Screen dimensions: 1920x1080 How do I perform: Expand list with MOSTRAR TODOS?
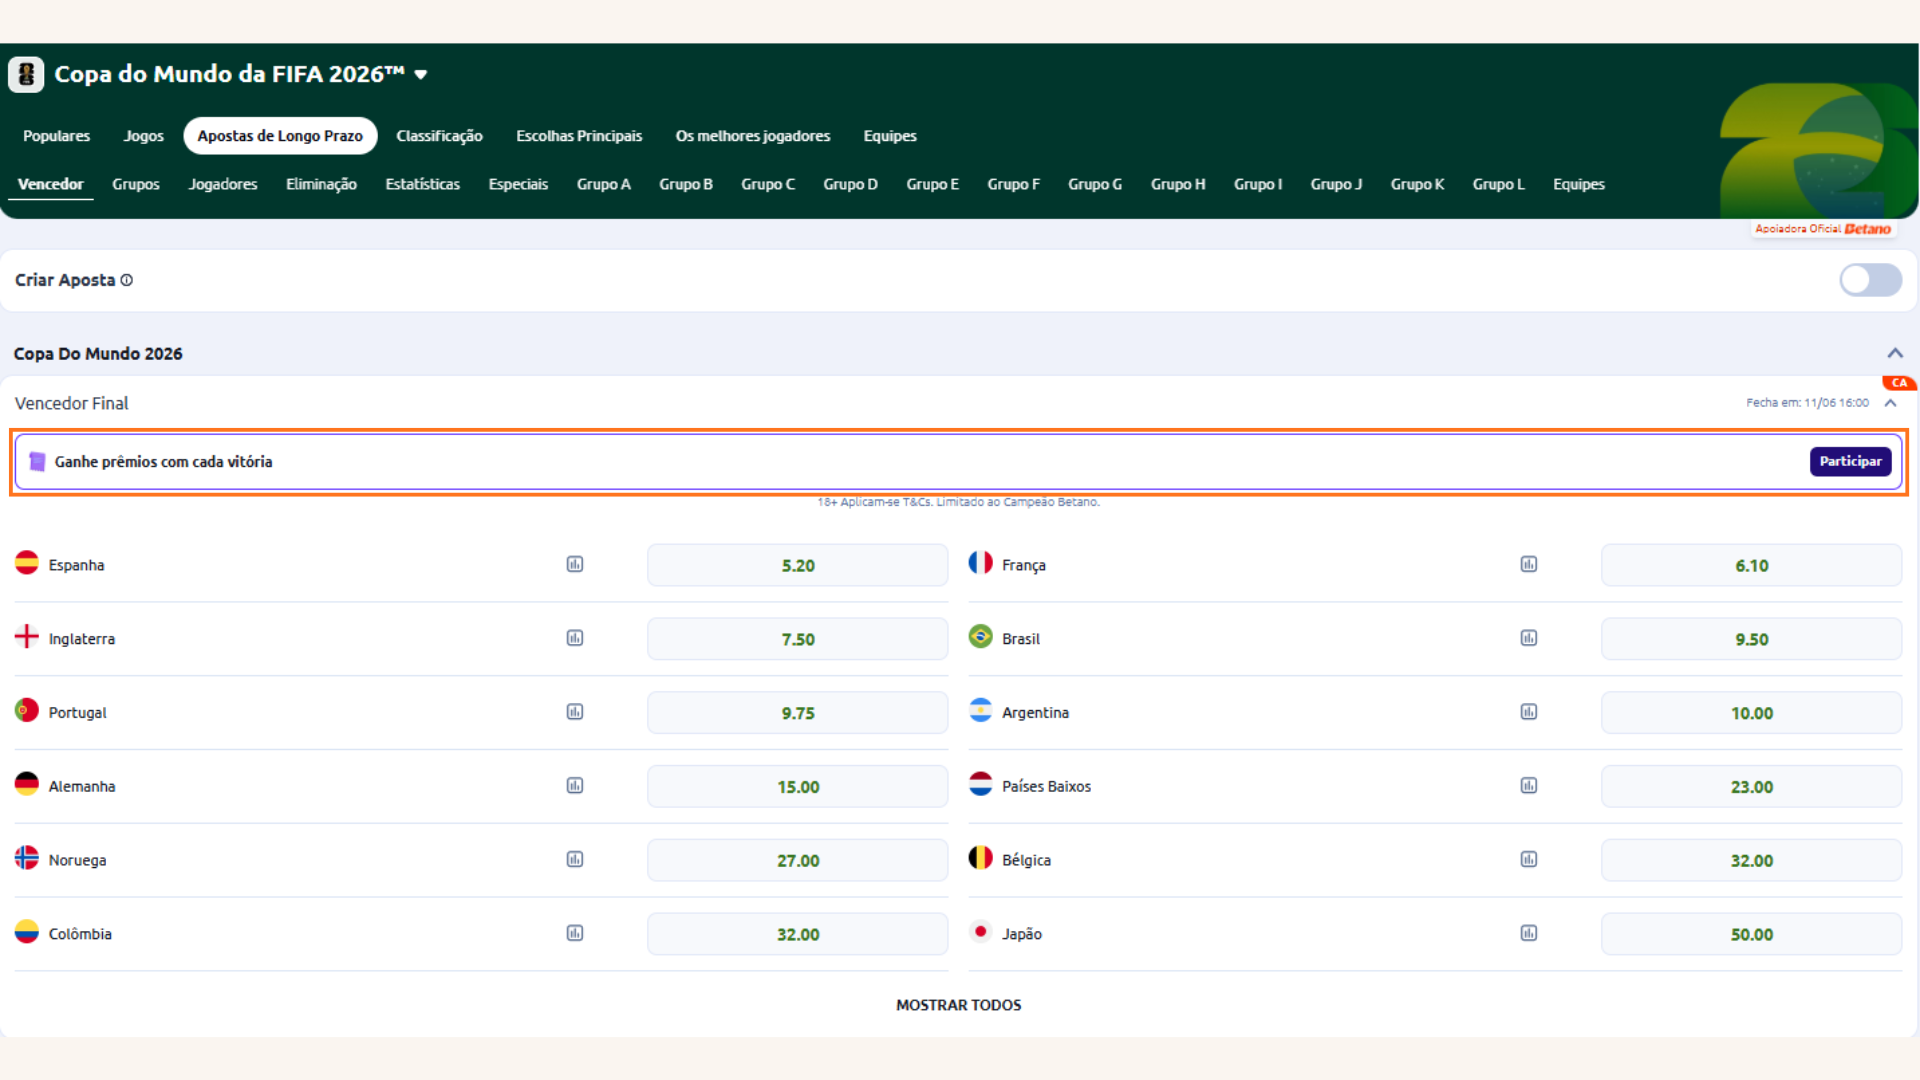[x=958, y=1005]
